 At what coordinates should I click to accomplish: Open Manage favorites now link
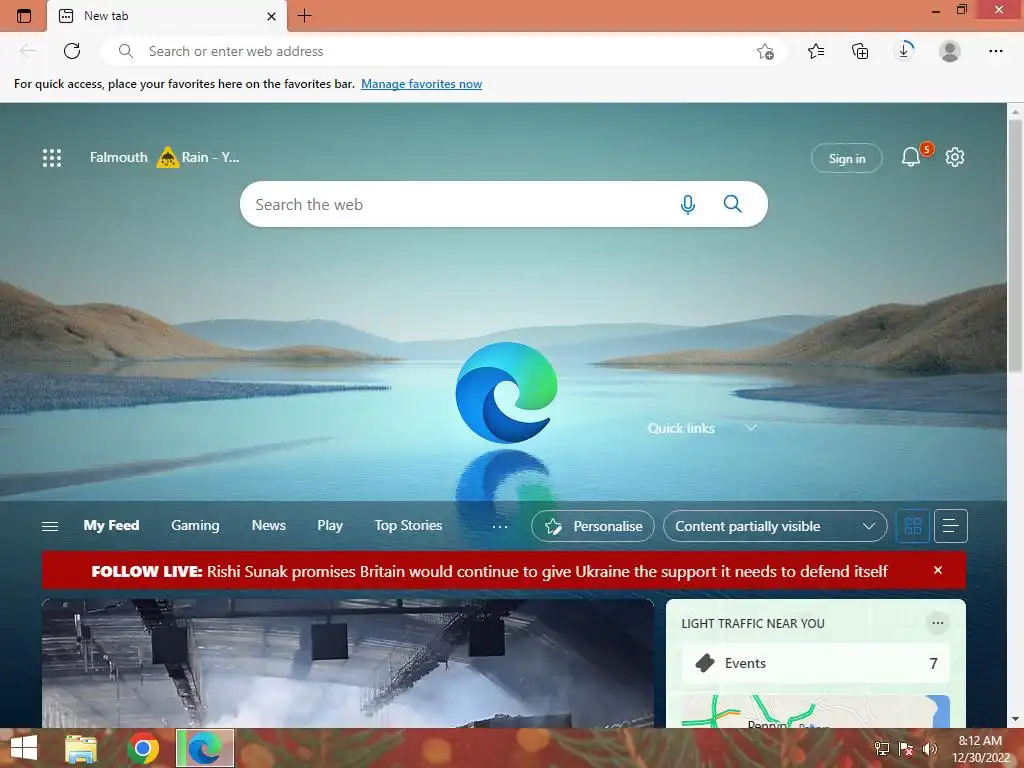click(421, 84)
